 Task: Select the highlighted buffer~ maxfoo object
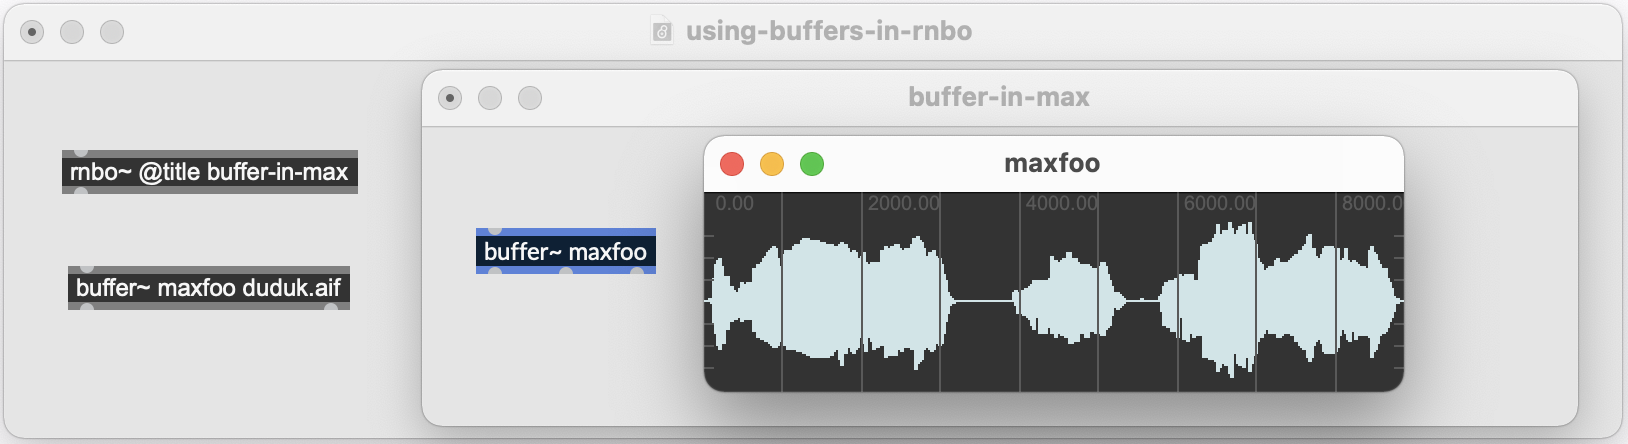566,251
